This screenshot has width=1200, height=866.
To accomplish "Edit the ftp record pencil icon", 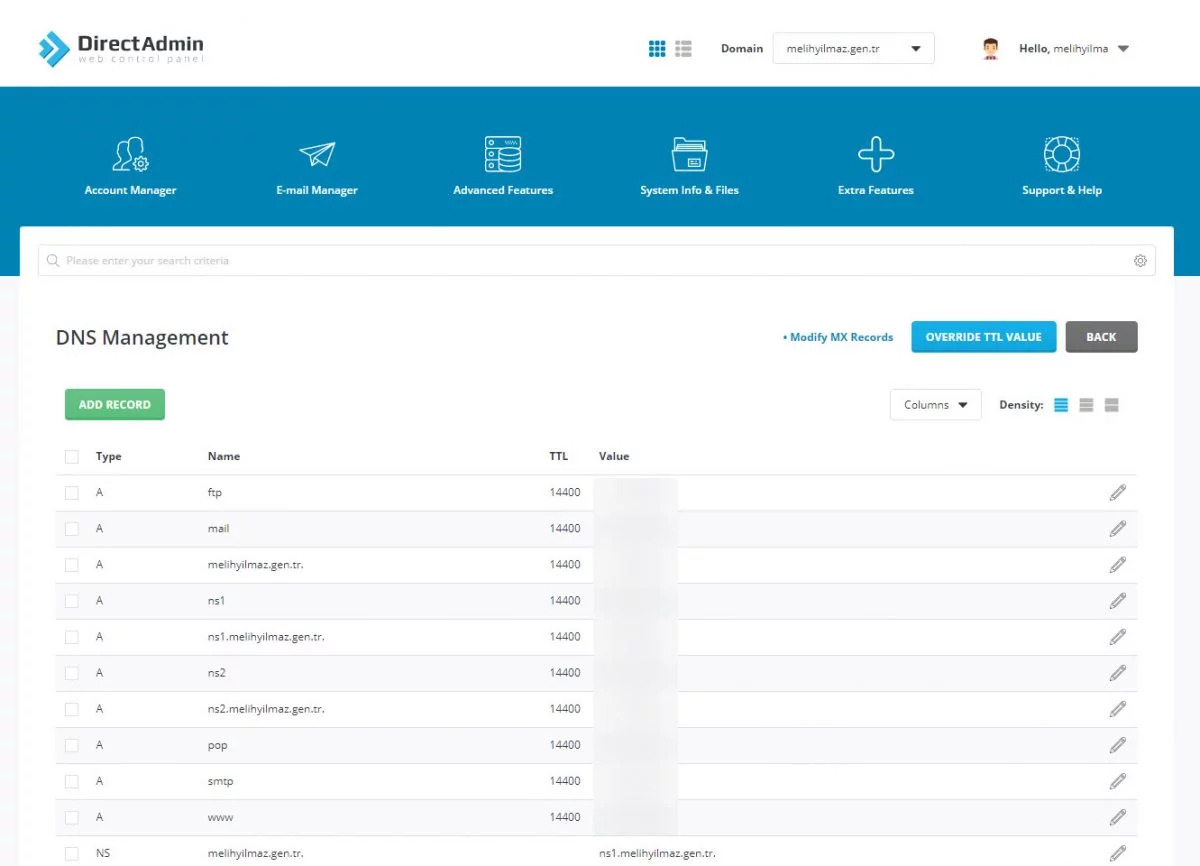I will pyautogui.click(x=1118, y=492).
